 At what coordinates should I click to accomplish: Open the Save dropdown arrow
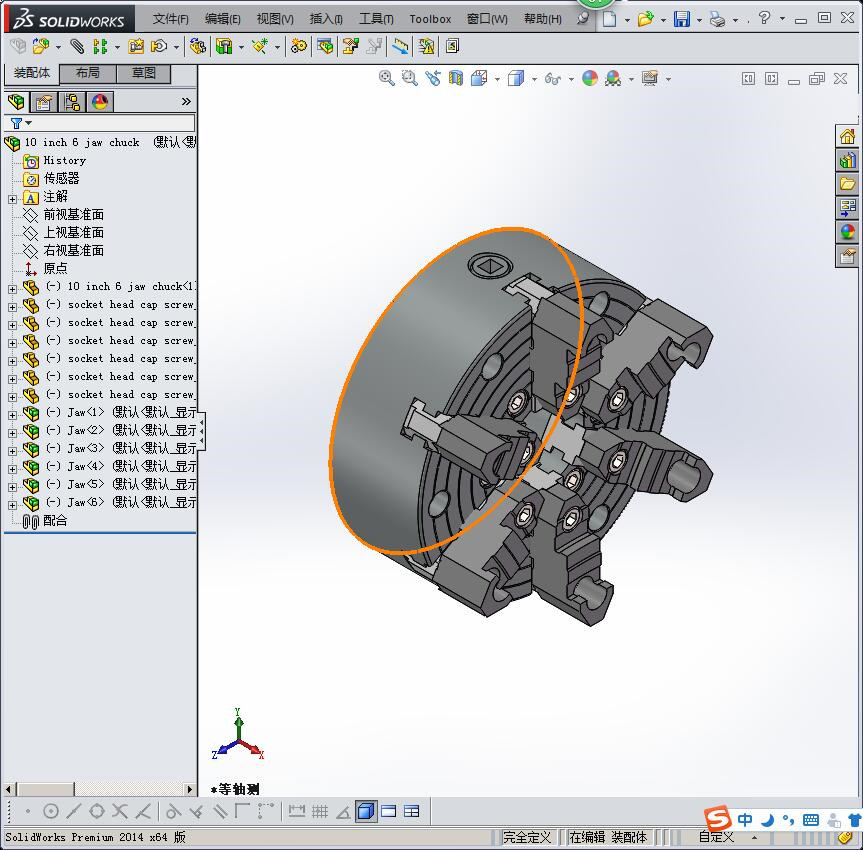coord(699,20)
